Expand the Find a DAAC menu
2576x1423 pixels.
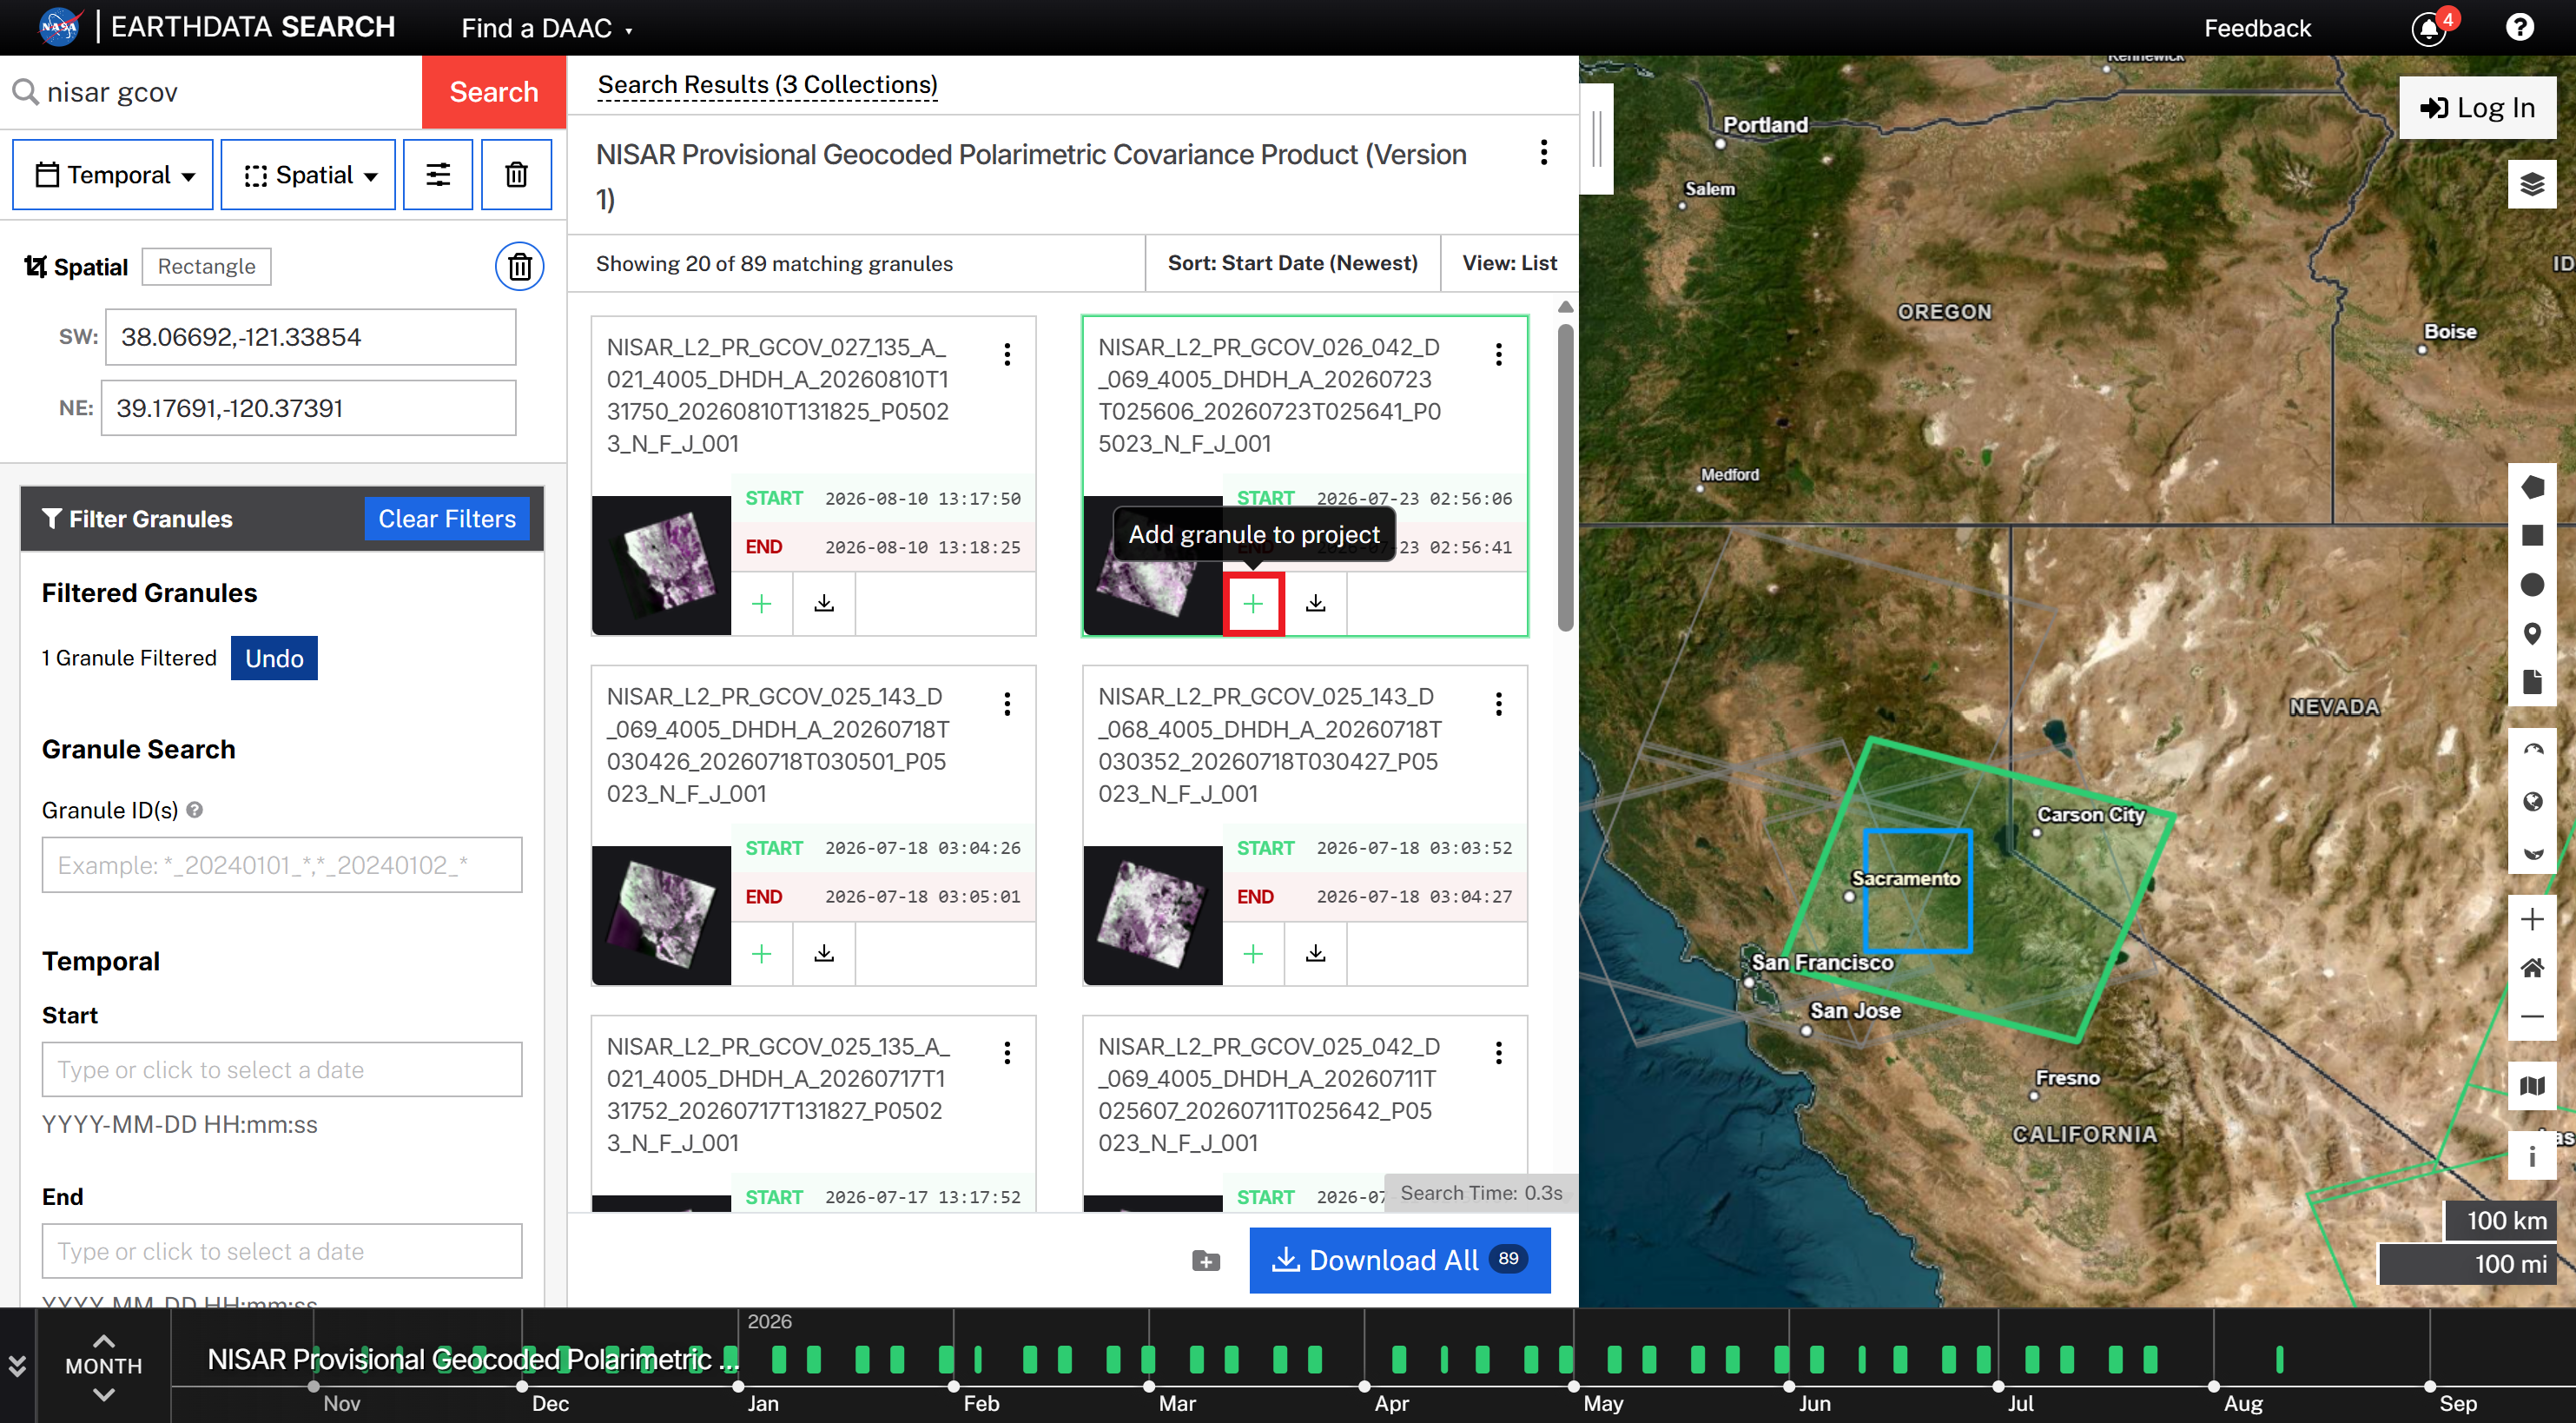tap(546, 28)
